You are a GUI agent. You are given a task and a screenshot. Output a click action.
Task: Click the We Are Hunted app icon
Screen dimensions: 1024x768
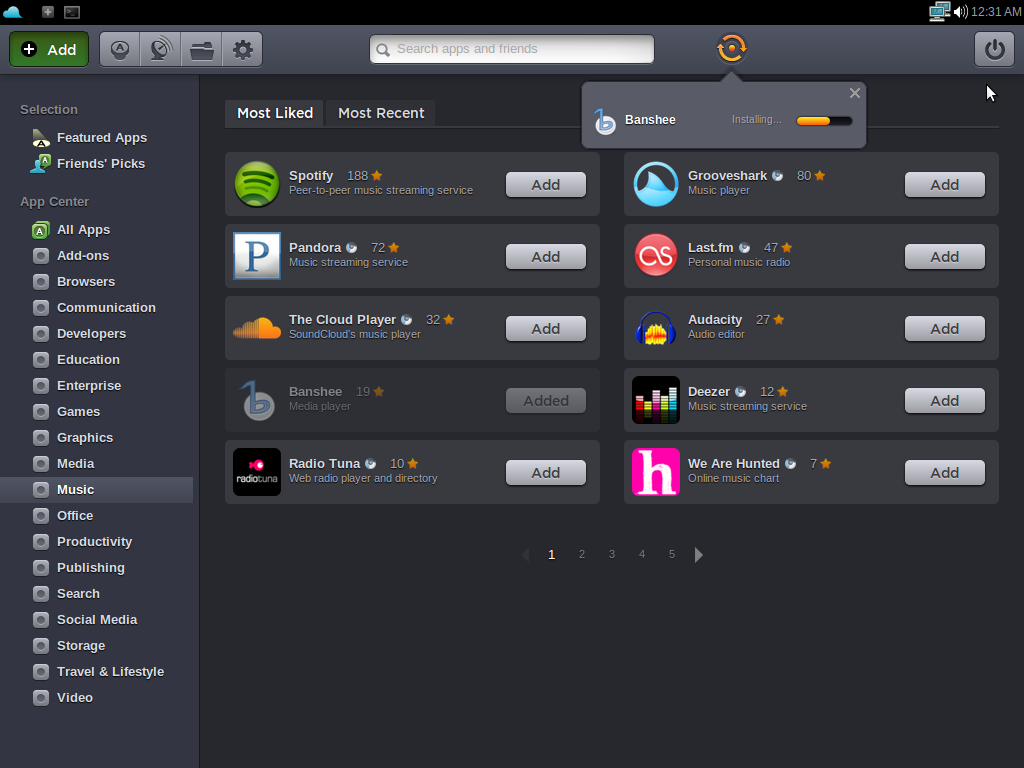(x=656, y=472)
